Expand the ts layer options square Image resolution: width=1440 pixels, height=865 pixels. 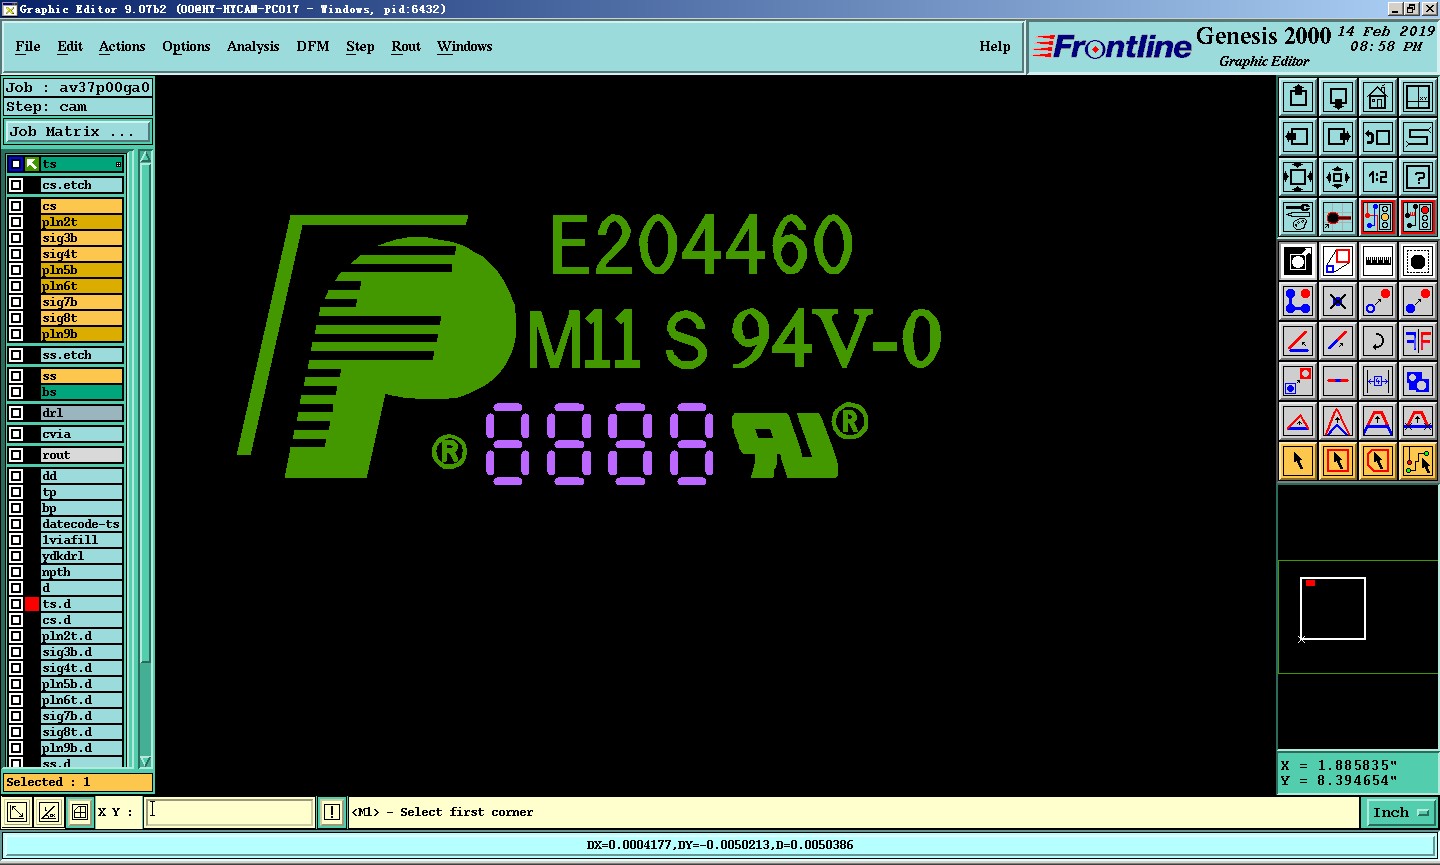point(118,164)
